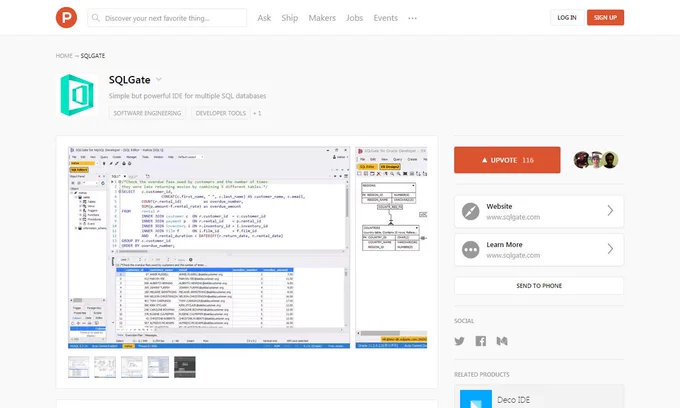Open the Ask menu item
Screen dimensions: 680x408
(264, 18)
